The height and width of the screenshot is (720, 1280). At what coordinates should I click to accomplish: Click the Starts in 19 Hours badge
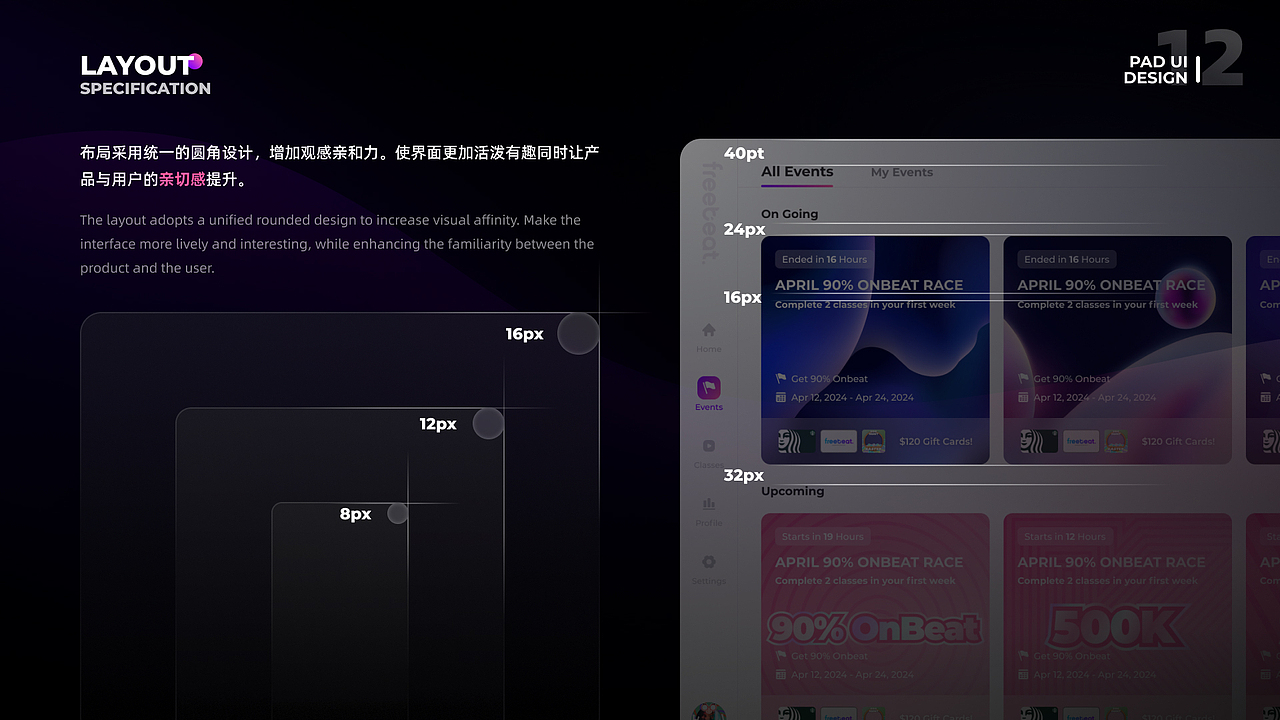[x=822, y=536]
